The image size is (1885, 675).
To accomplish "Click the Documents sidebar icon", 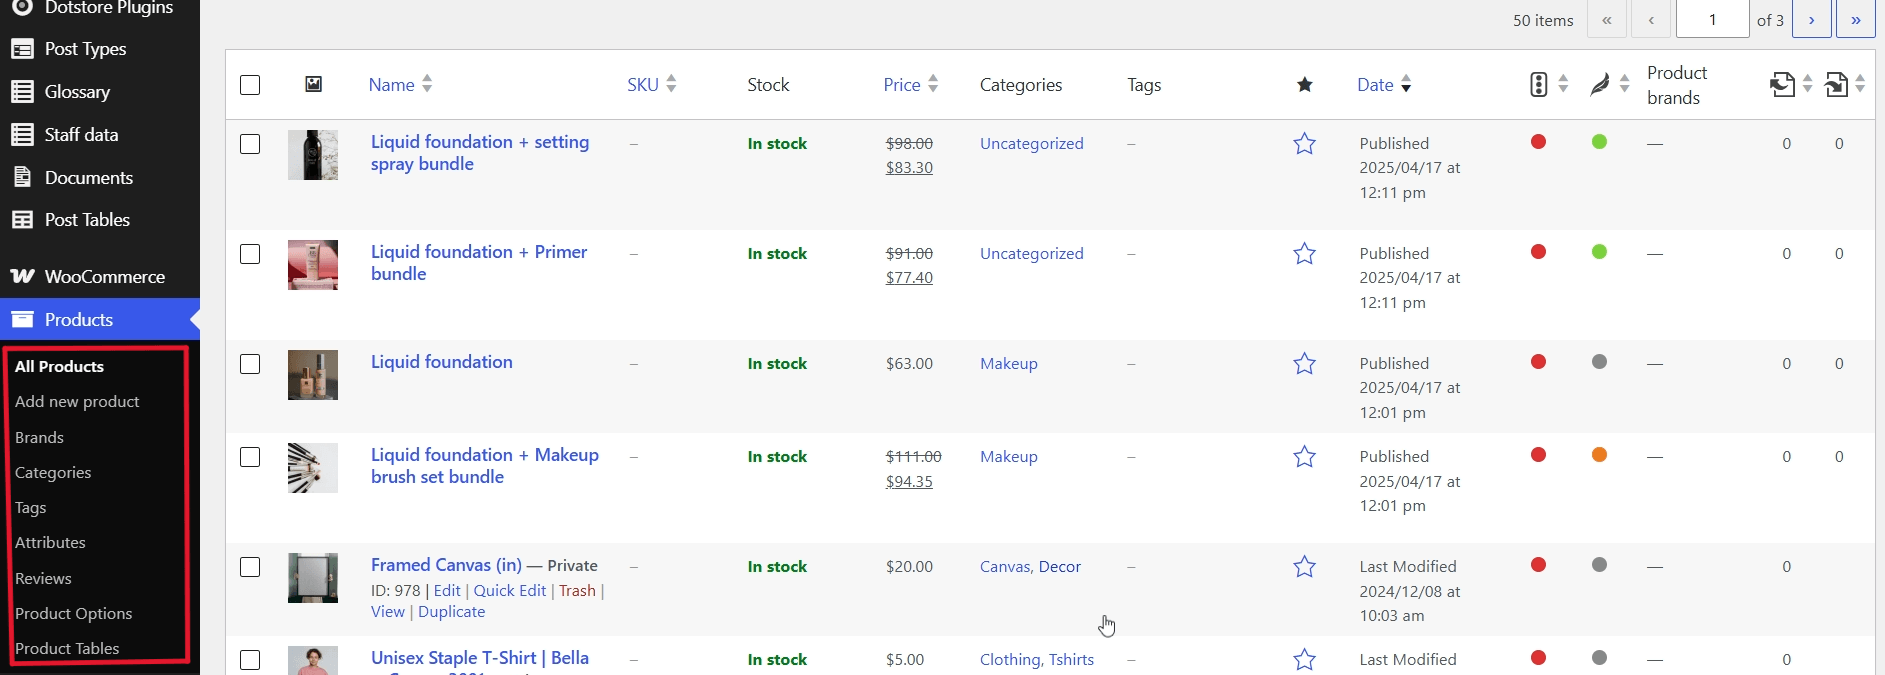I will [x=22, y=178].
